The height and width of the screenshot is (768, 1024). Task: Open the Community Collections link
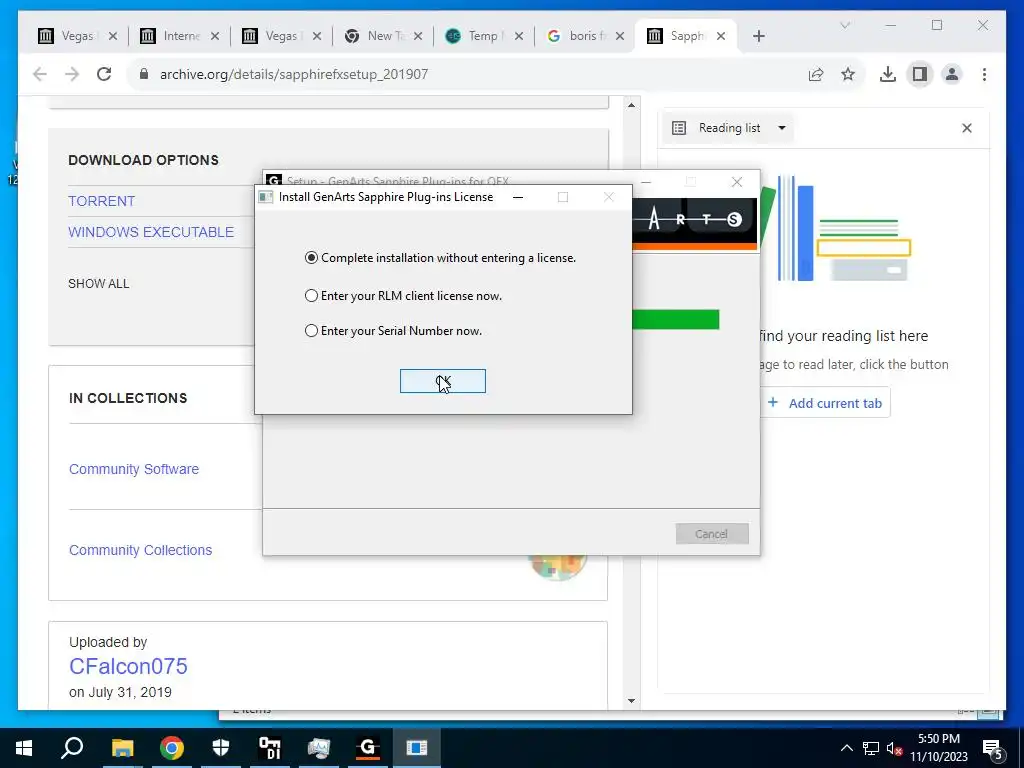[140, 550]
